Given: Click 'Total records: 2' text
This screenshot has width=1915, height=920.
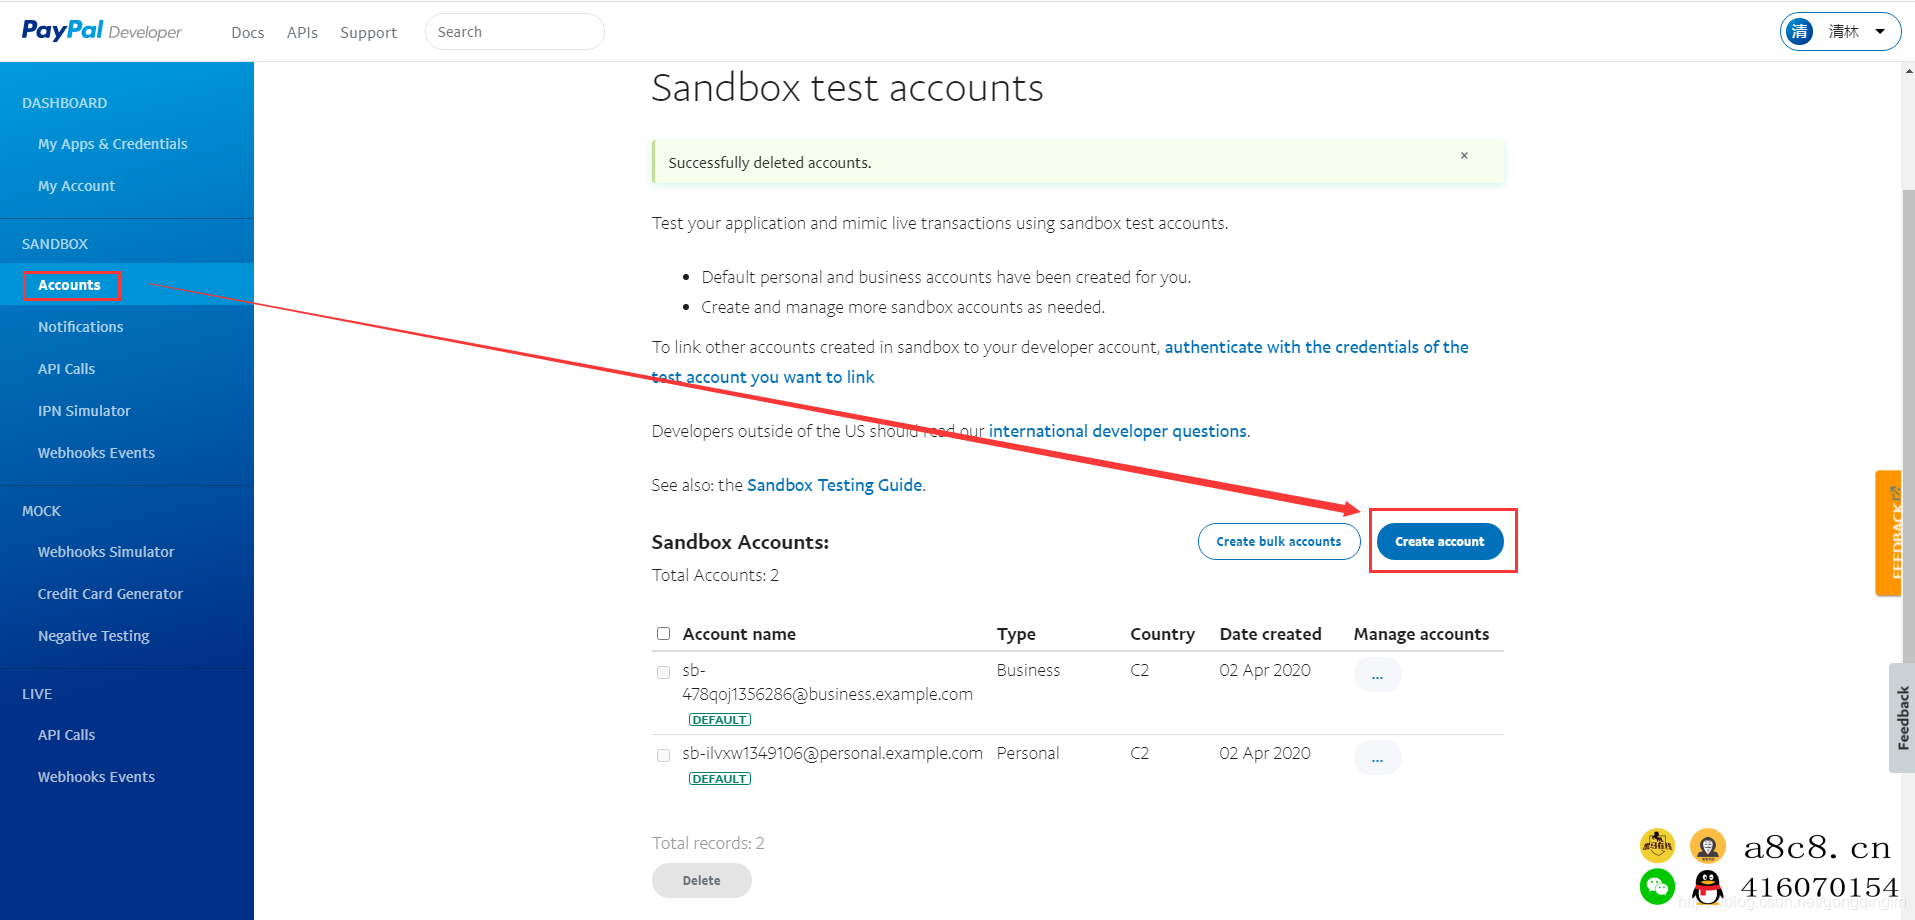Looking at the screenshot, I should [x=708, y=843].
